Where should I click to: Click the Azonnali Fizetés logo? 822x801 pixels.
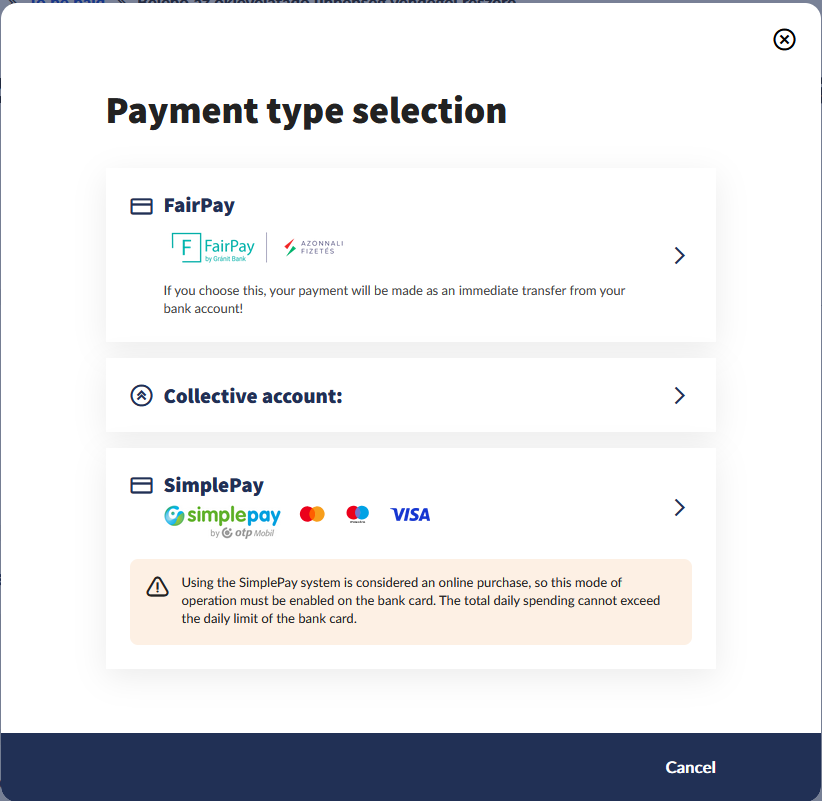point(313,246)
